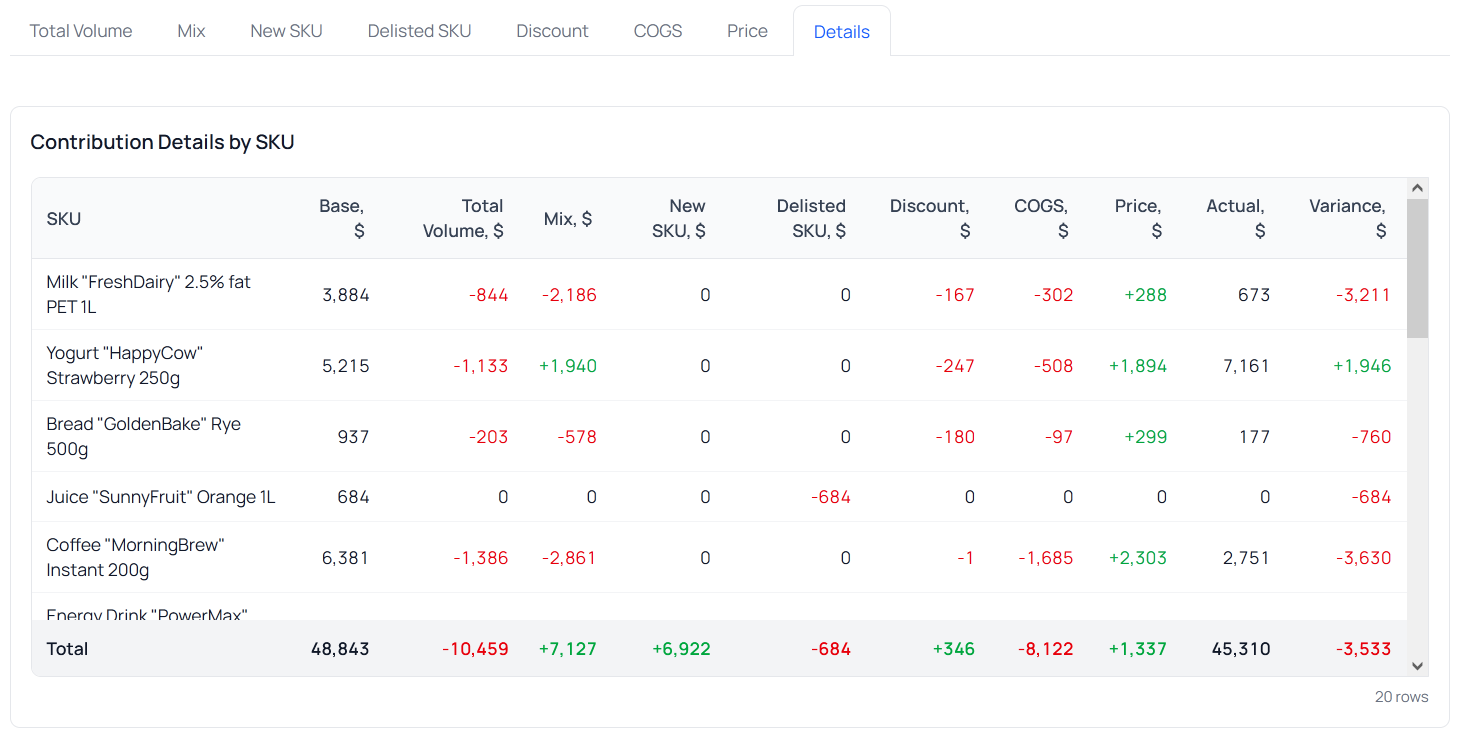
Task: Select the Yogurt "HappyCow" Strawberry row
Action: tap(125, 365)
